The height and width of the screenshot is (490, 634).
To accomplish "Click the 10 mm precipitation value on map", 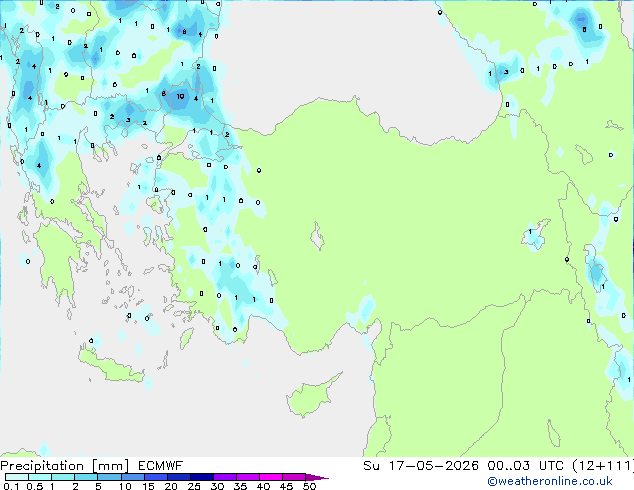I will 180,96.
